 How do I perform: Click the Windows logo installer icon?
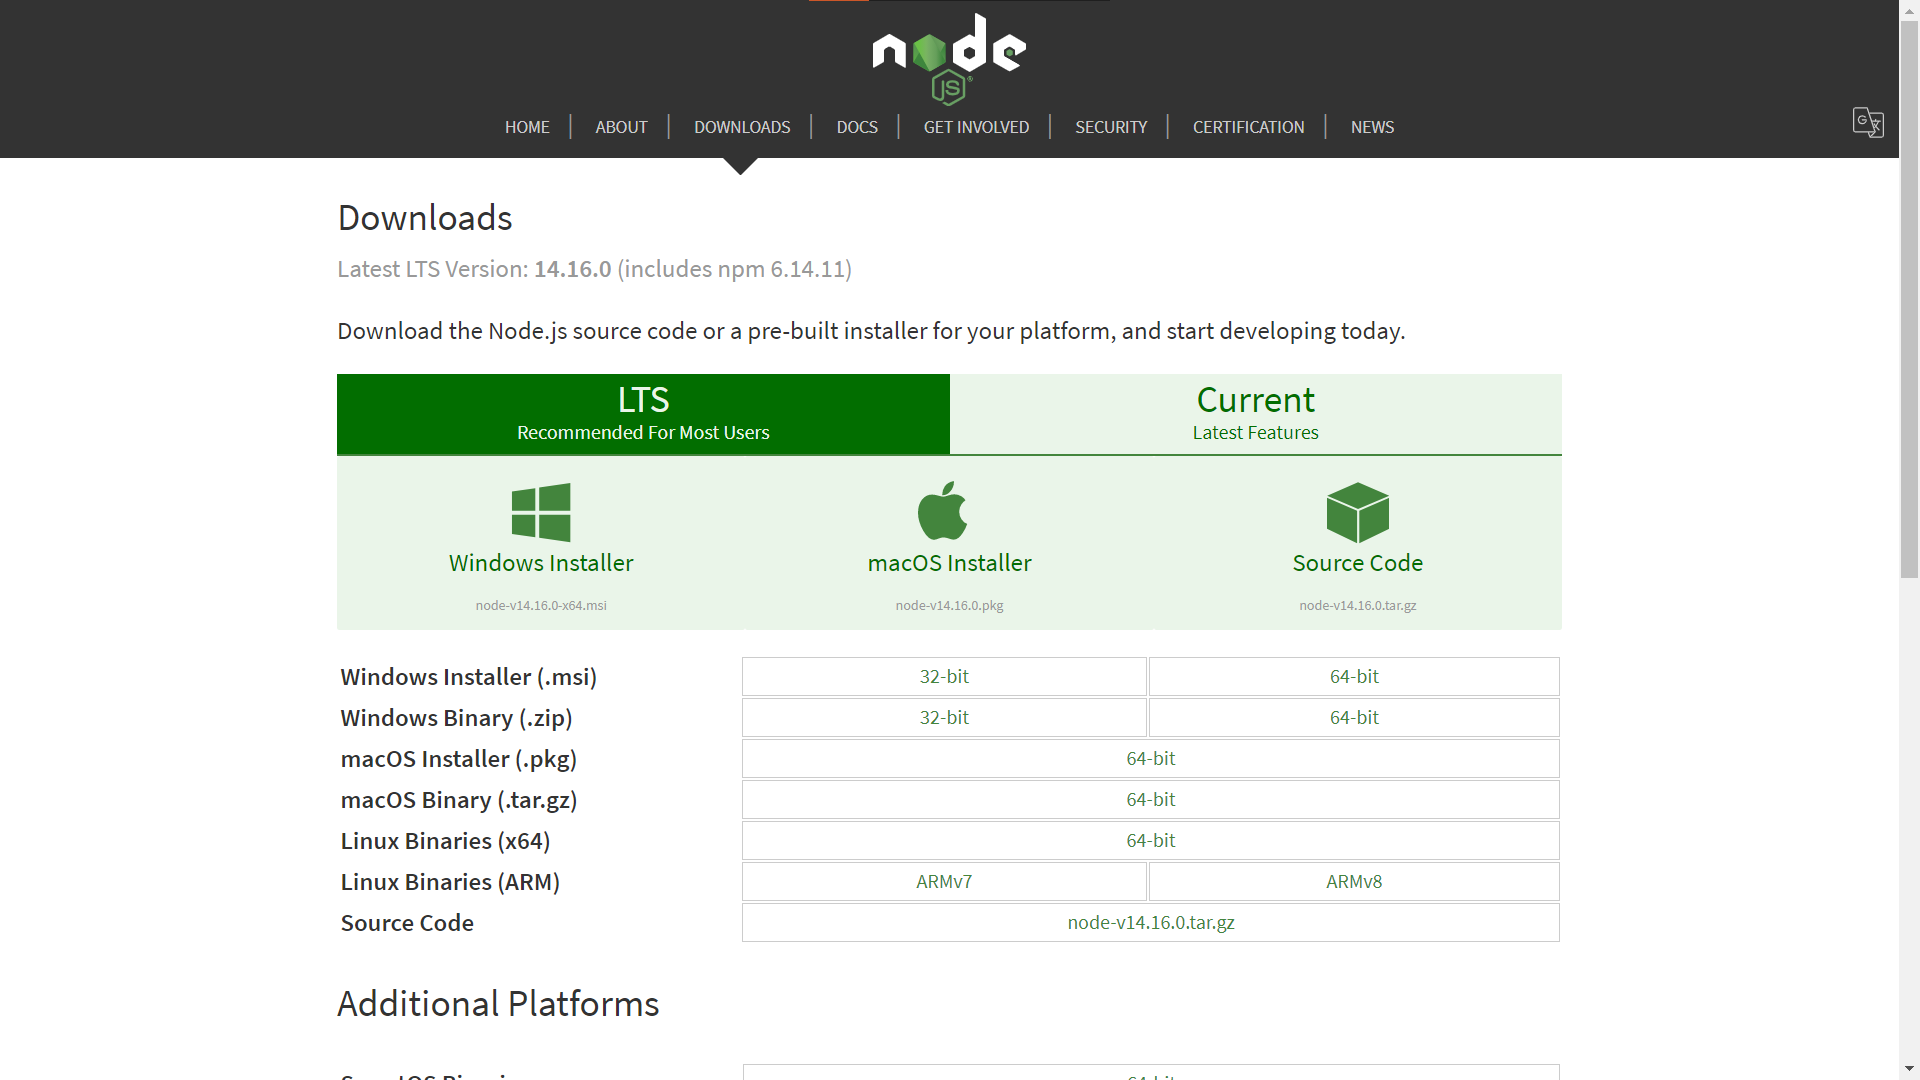pos(541,511)
